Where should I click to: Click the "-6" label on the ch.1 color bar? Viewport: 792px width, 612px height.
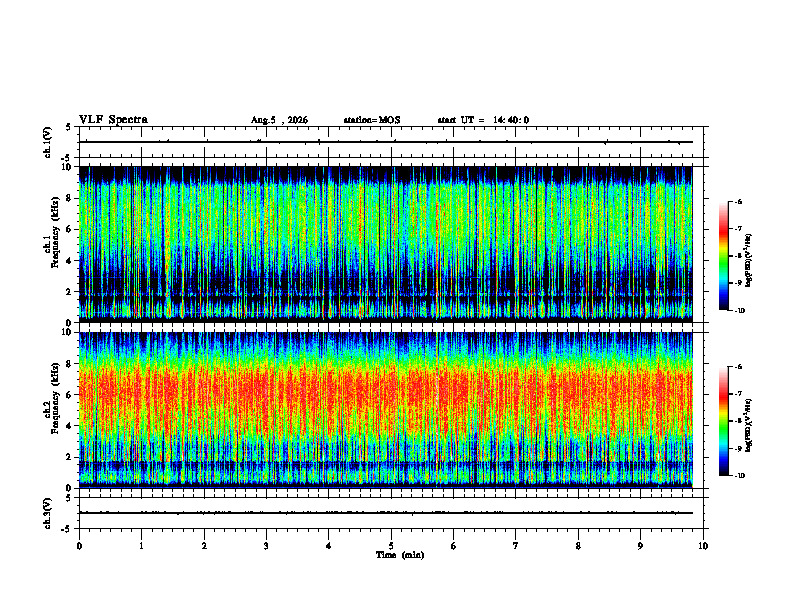[x=738, y=201]
